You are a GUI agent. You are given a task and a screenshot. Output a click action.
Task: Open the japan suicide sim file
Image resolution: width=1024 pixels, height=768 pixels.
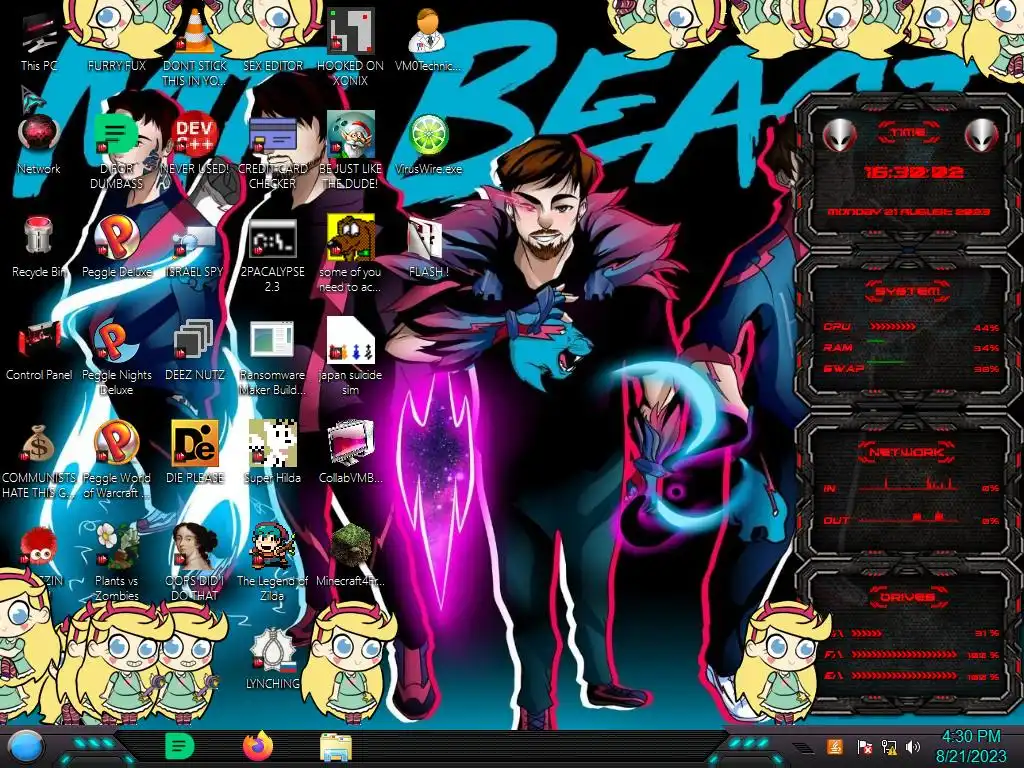(x=351, y=357)
